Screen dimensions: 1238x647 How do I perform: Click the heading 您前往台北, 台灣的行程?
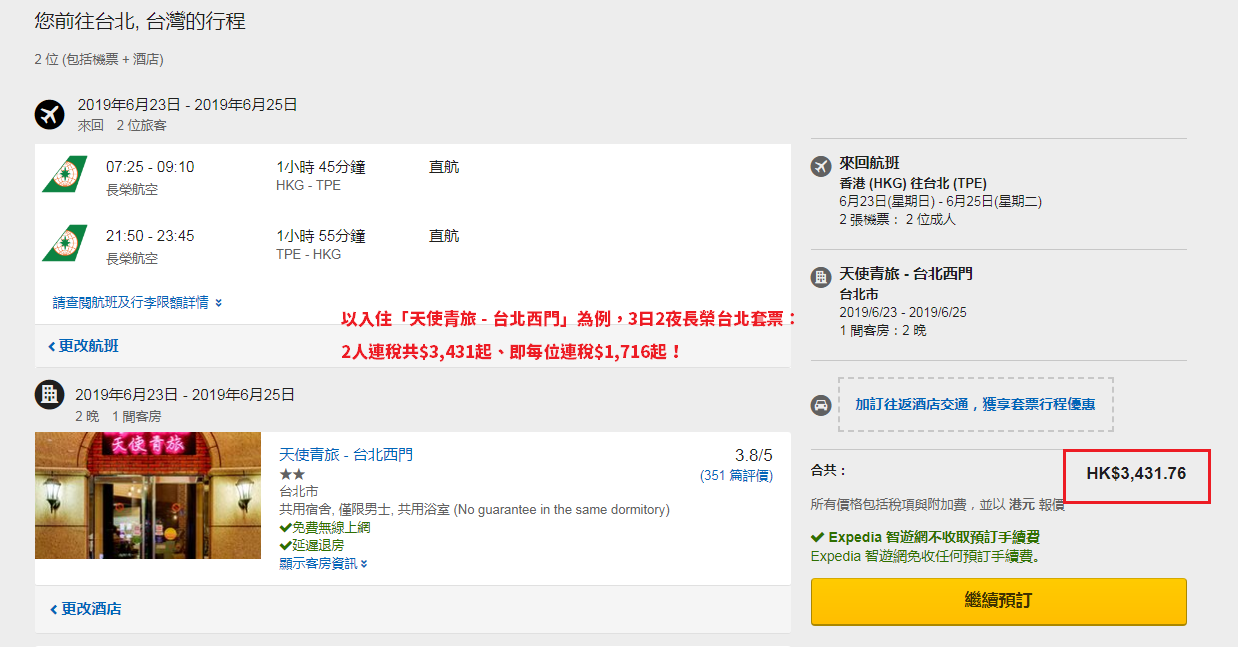click(x=140, y=21)
